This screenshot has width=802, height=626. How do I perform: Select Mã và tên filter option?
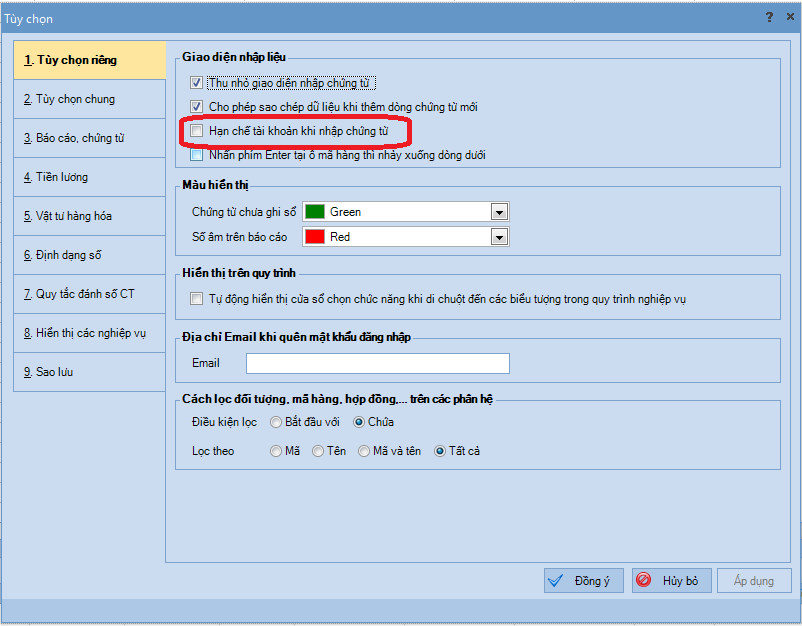click(364, 451)
